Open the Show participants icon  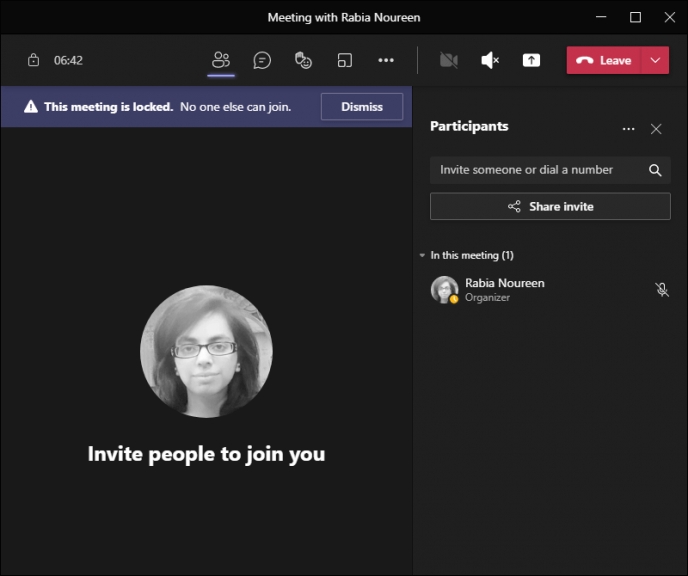(x=221, y=60)
